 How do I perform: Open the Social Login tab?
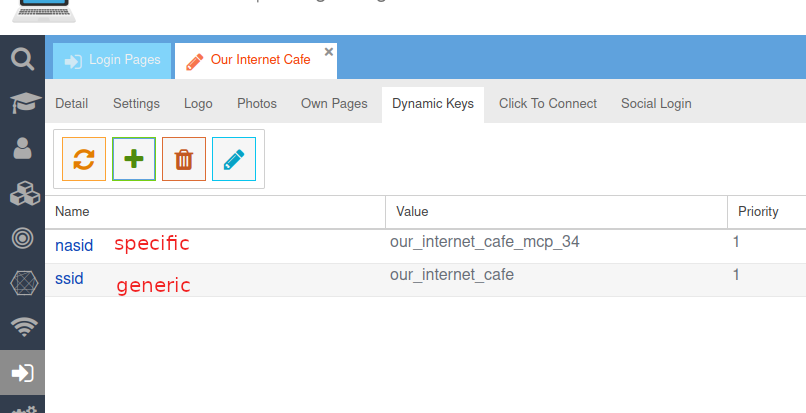click(x=655, y=104)
